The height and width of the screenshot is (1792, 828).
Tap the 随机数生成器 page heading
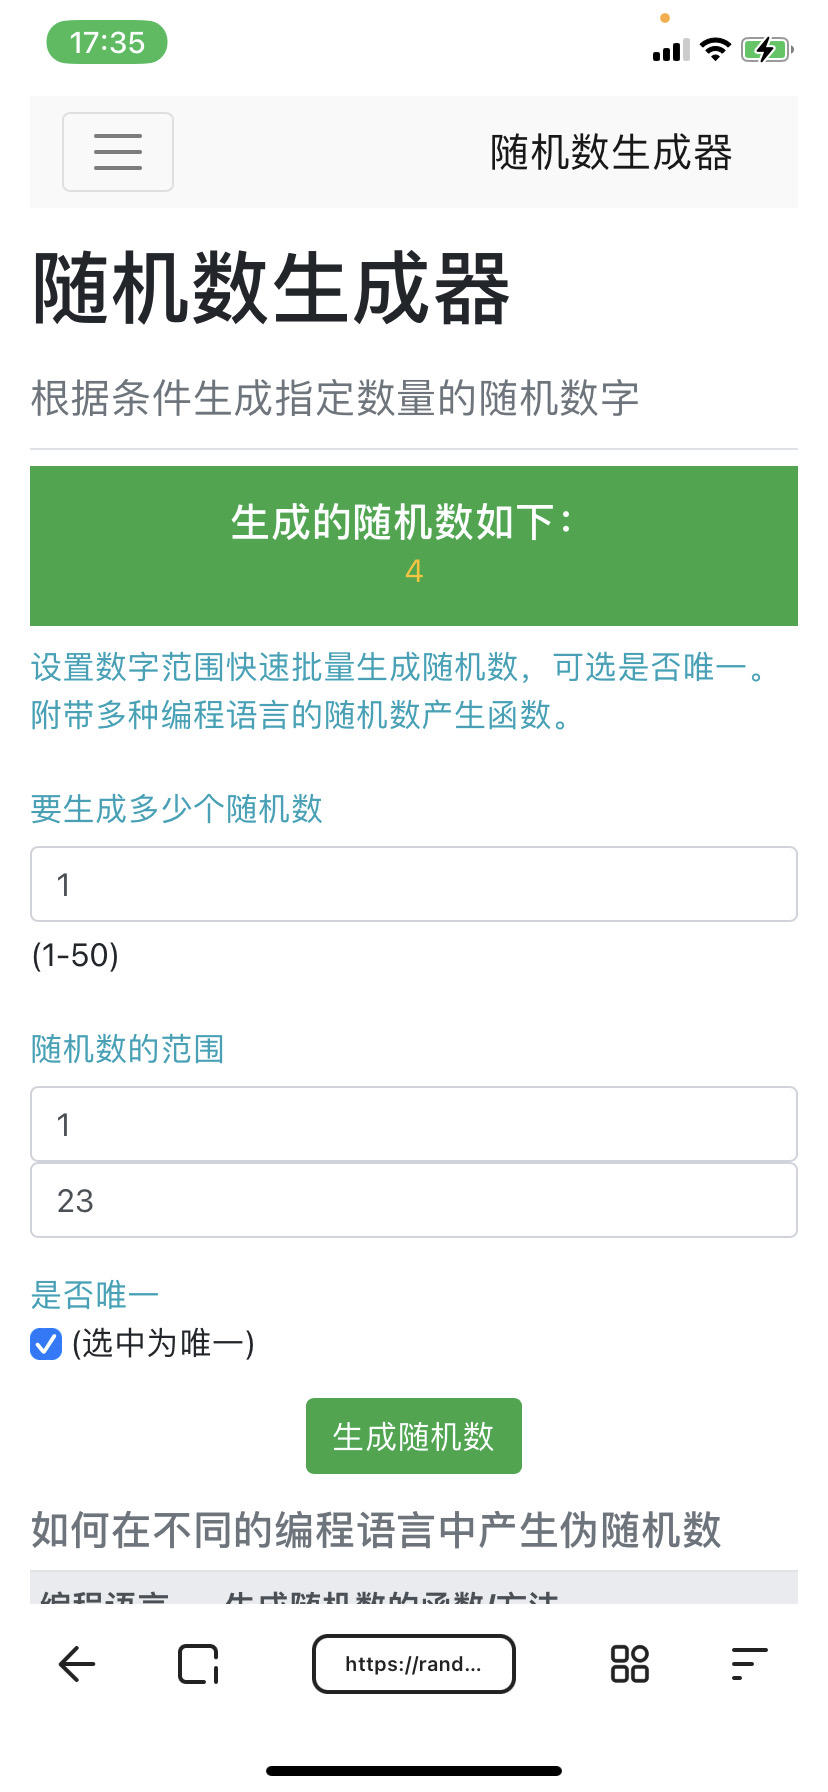pos(271,289)
